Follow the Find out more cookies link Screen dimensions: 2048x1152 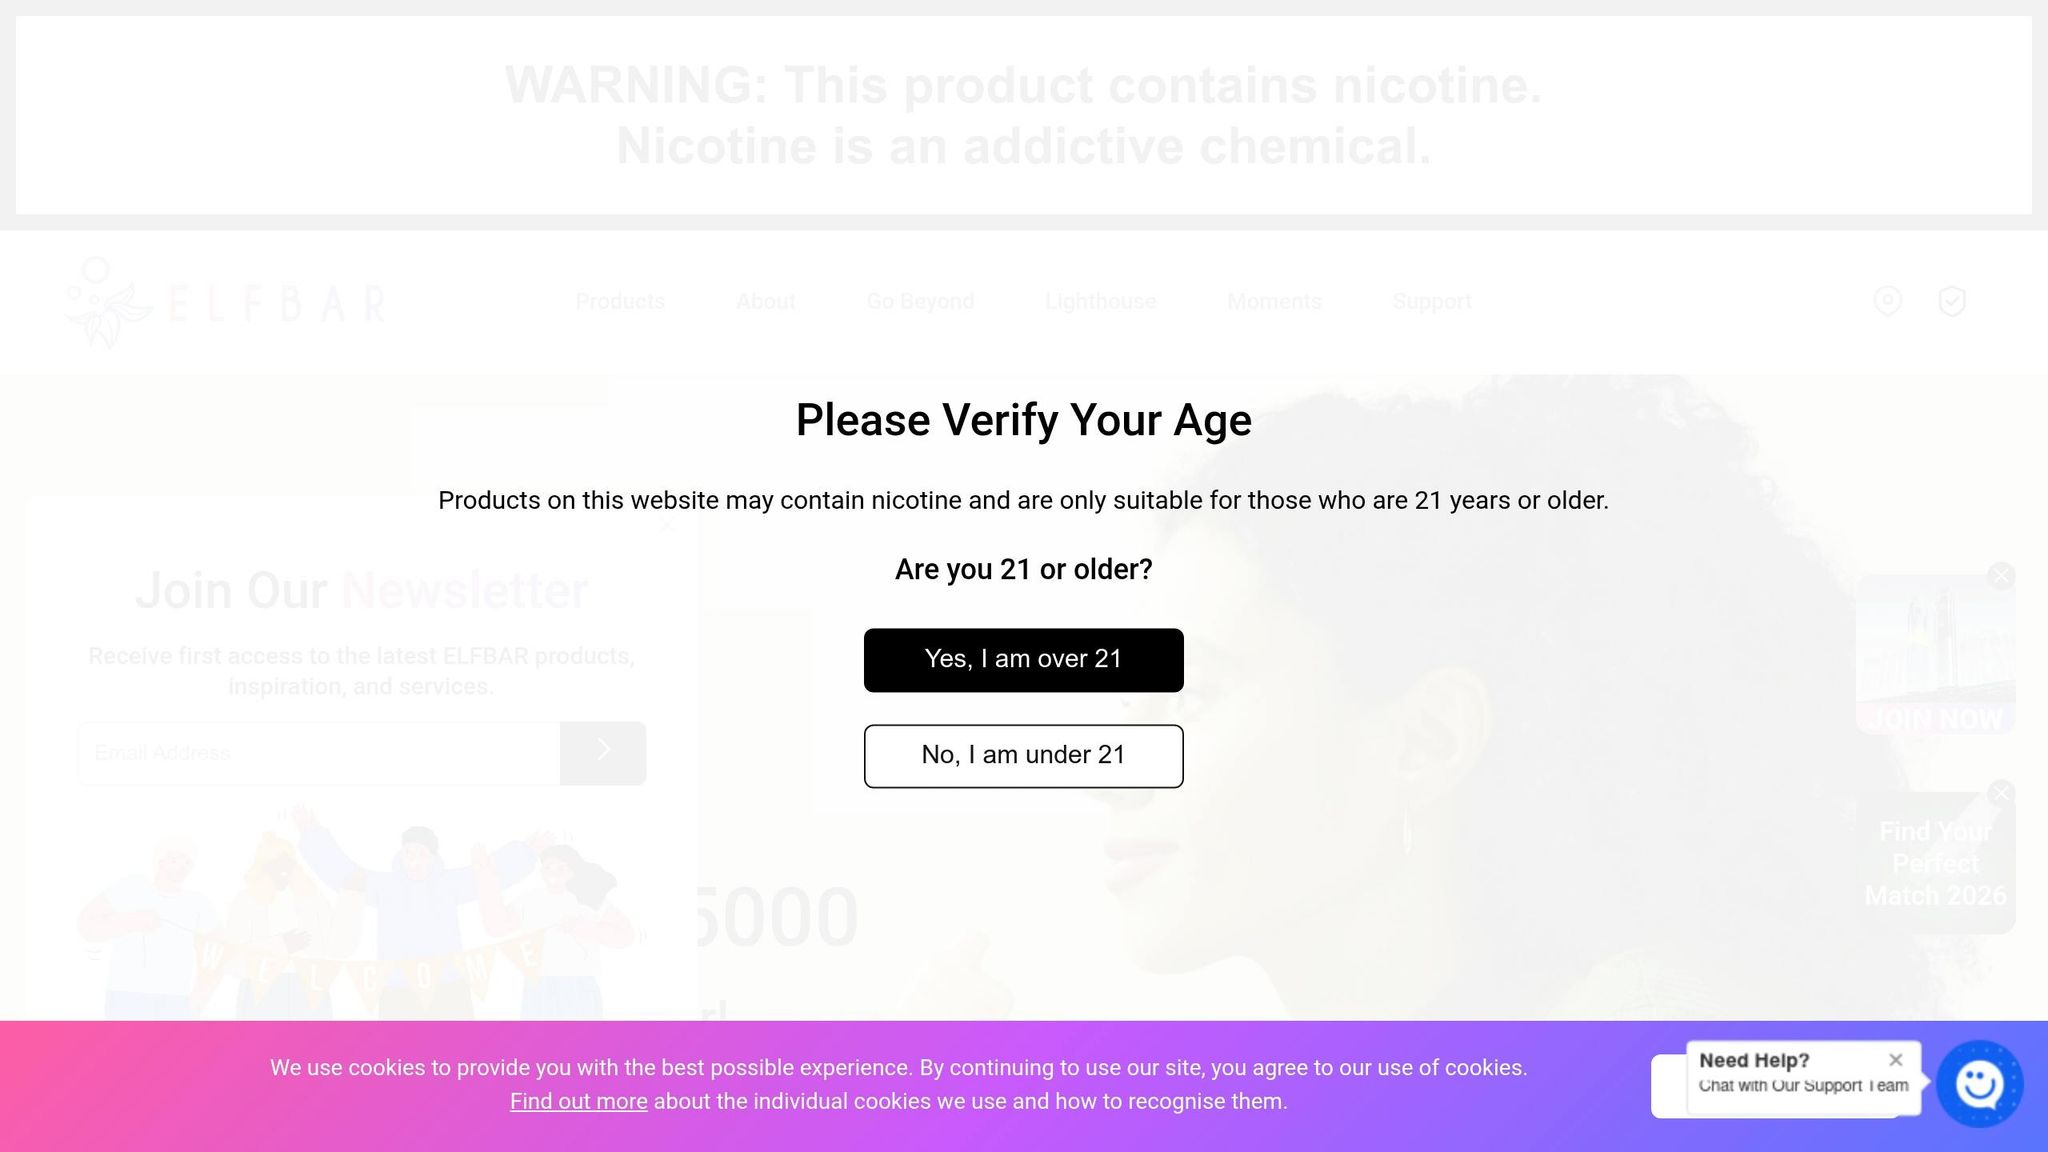point(578,1101)
